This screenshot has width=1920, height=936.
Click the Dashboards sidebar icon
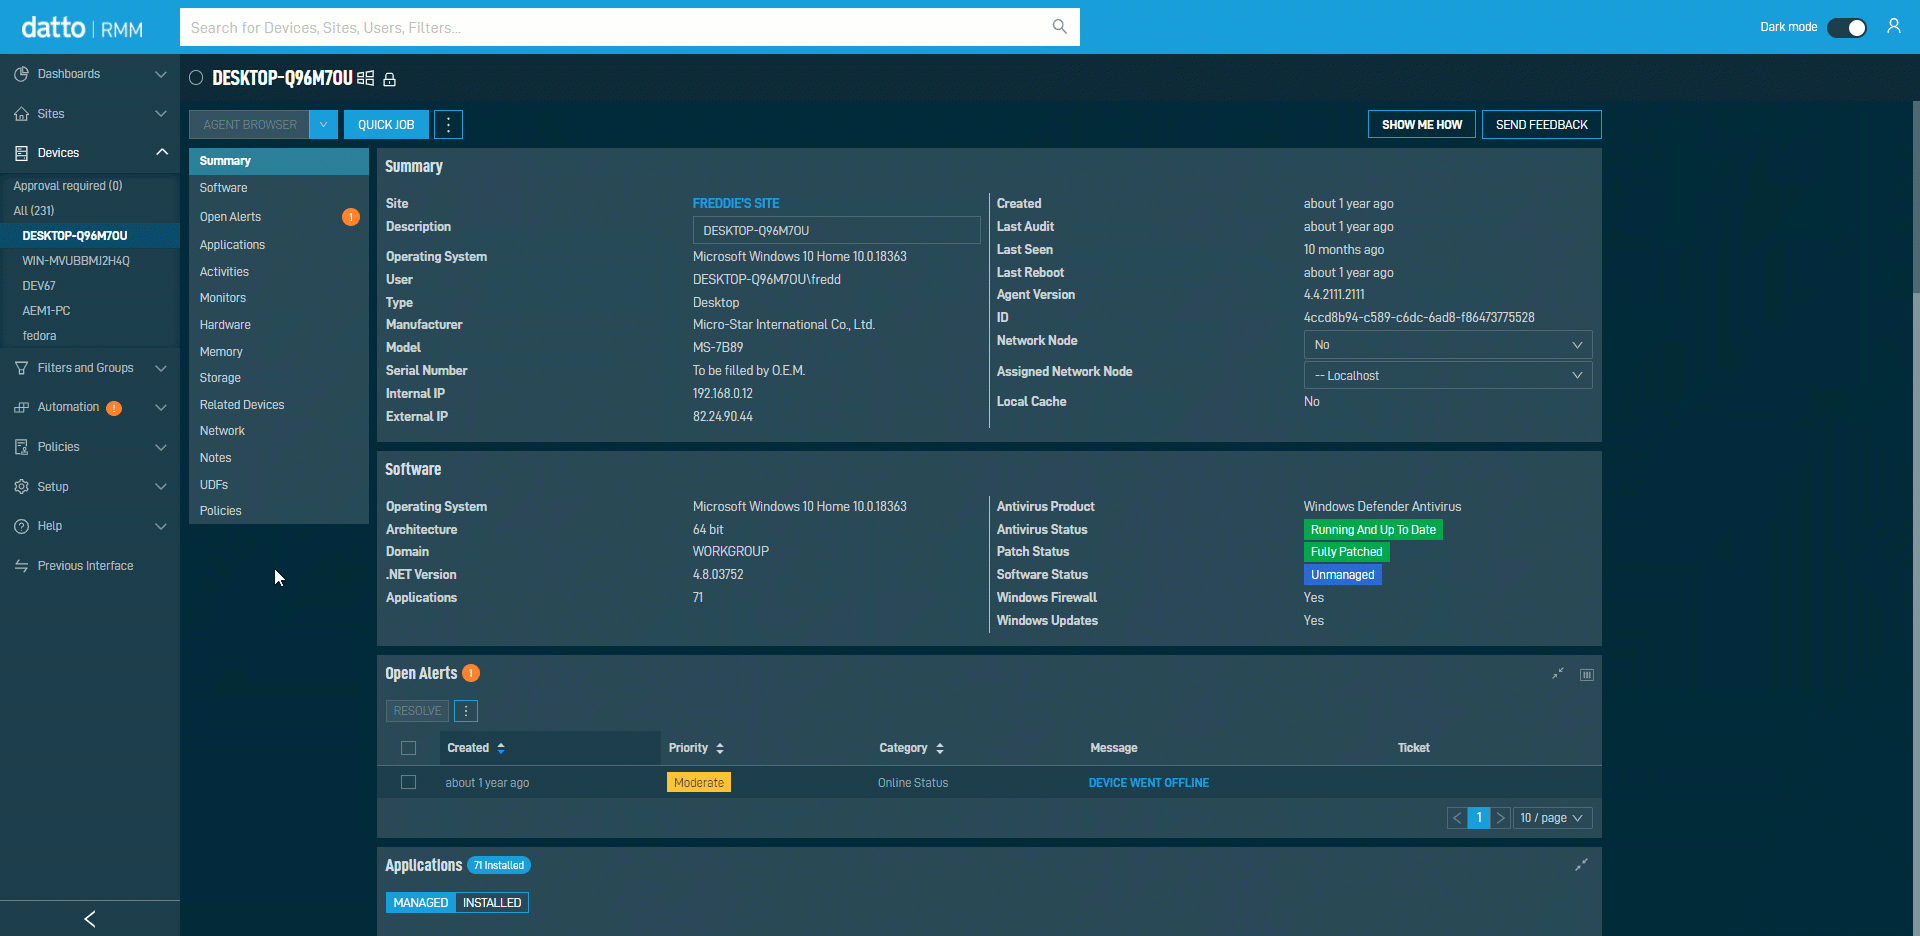point(21,74)
